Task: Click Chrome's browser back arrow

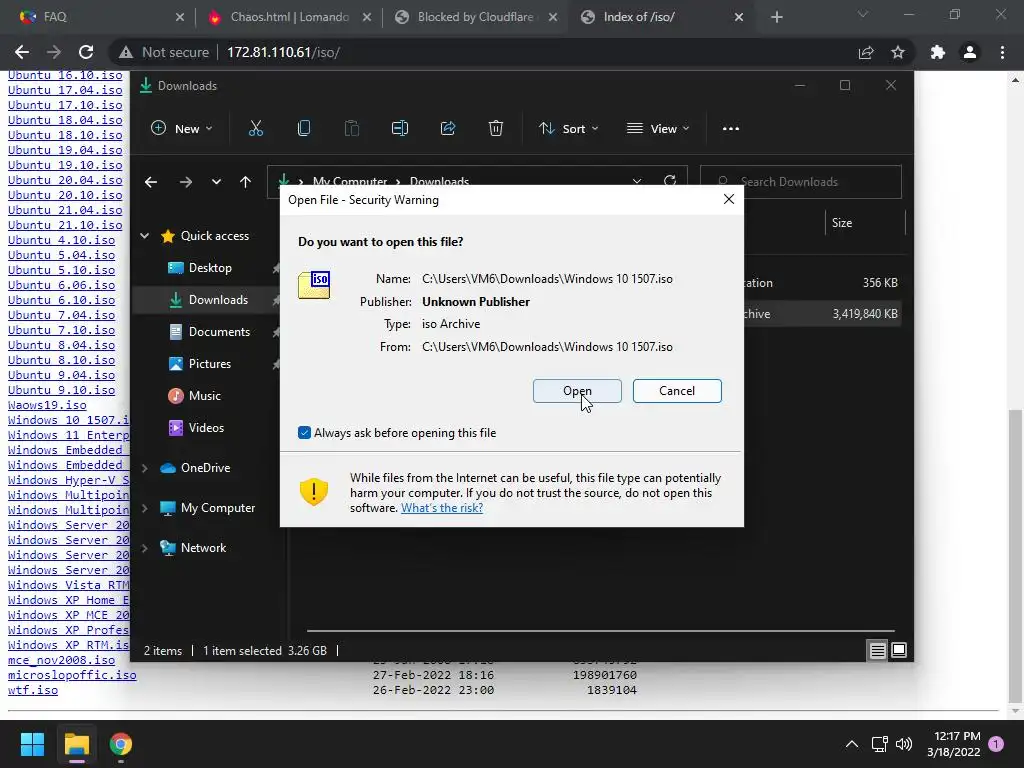Action: (22, 52)
